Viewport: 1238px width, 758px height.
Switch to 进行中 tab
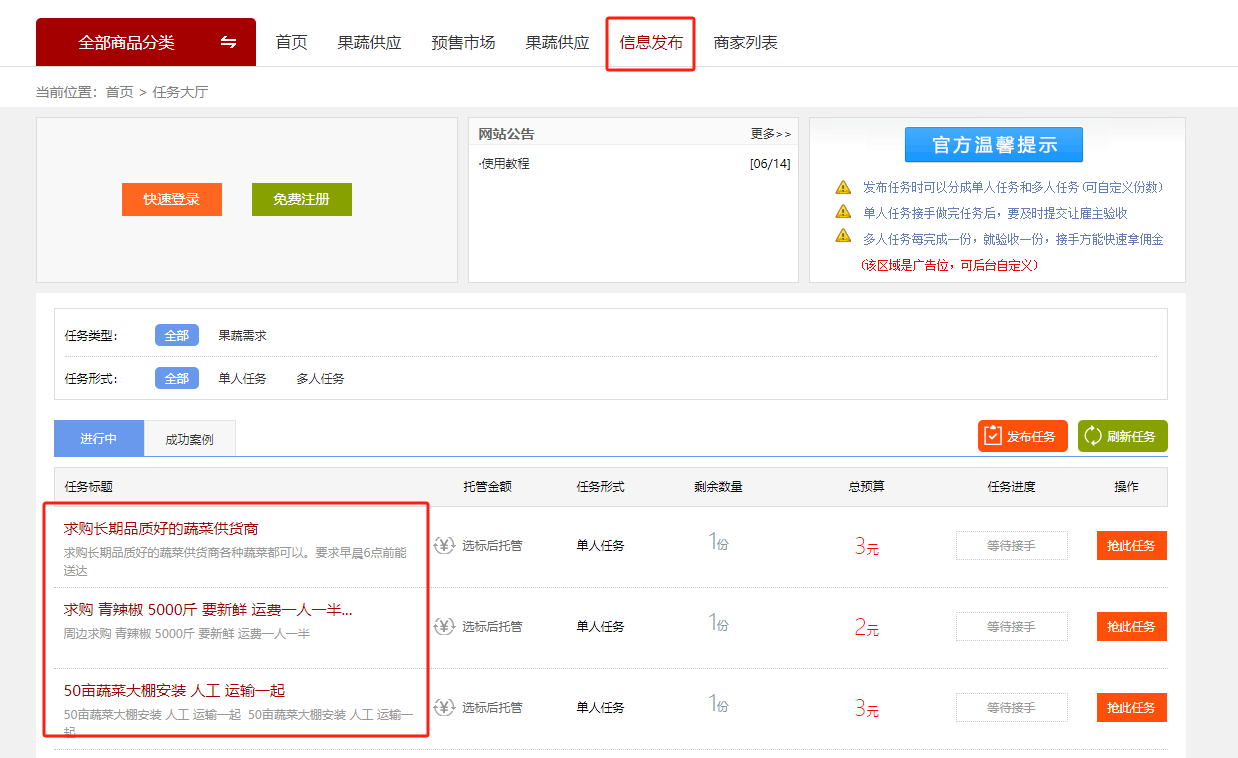(x=99, y=438)
